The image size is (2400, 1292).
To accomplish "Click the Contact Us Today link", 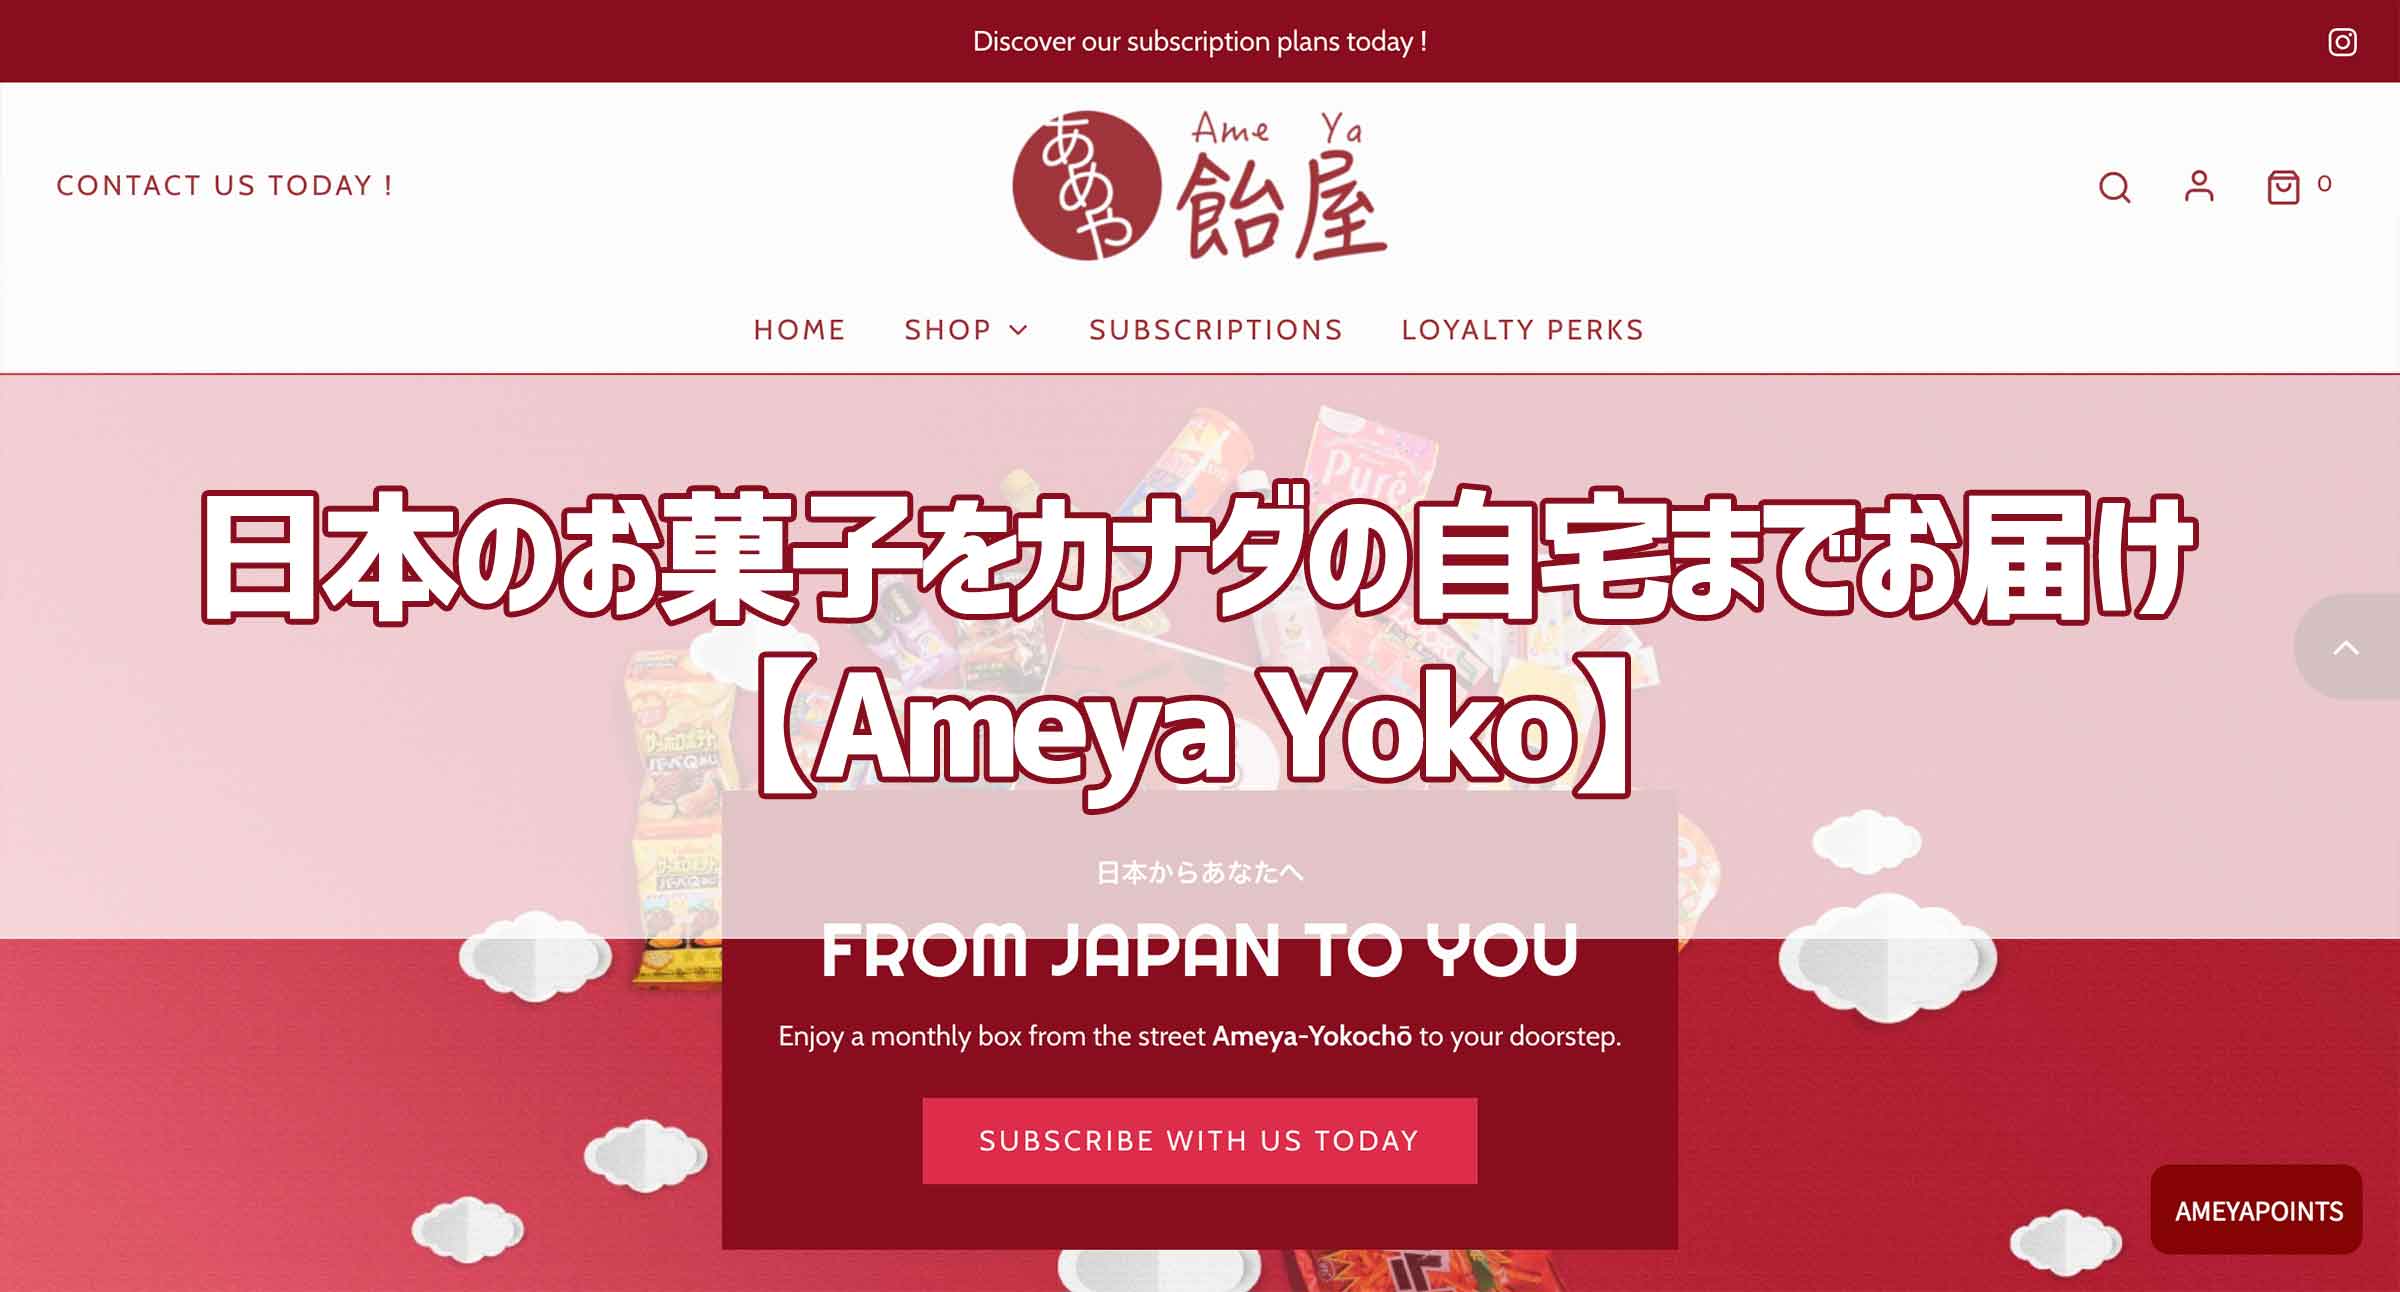I will 225,186.
